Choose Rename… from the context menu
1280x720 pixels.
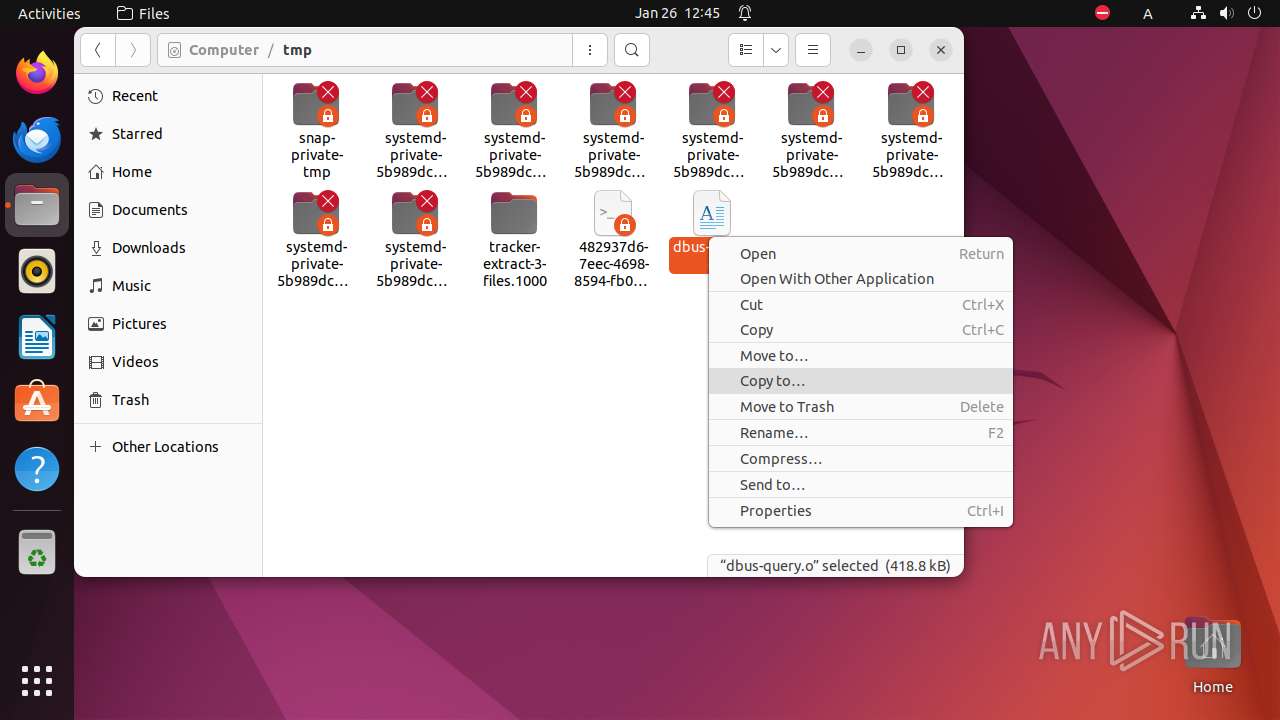860,433
